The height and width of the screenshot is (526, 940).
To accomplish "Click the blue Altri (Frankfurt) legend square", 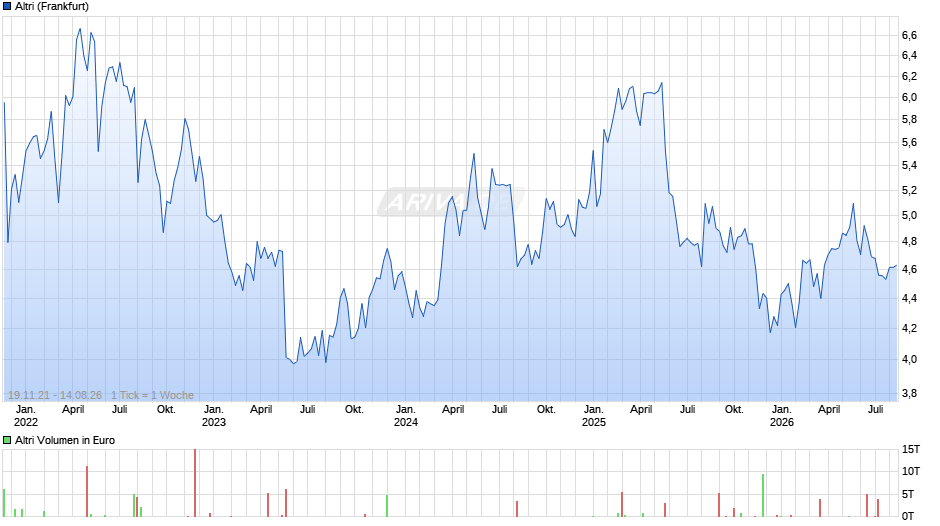I will pyautogui.click(x=7, y=7).
